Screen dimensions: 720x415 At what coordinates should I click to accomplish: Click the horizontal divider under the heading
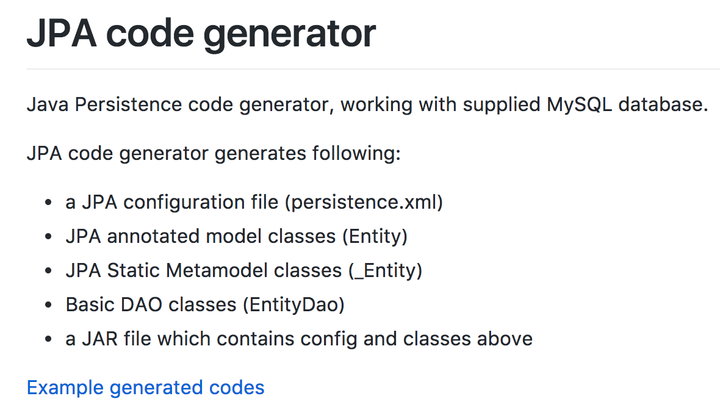(373, 69)
